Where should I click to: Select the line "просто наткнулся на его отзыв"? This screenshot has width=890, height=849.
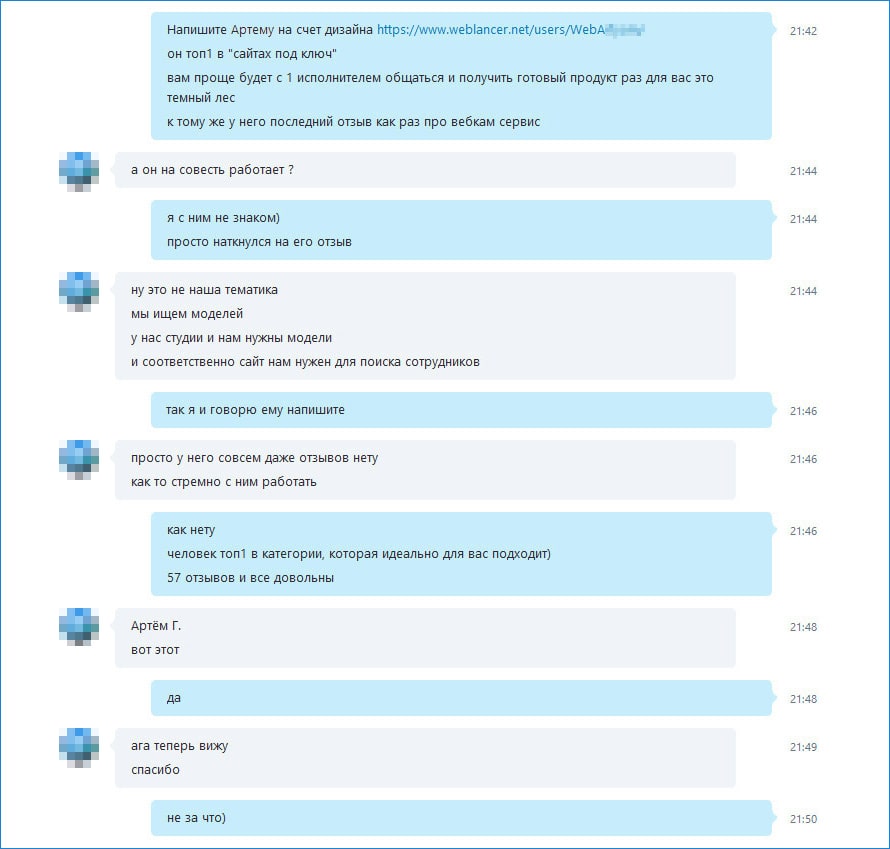tap(259, 242)
